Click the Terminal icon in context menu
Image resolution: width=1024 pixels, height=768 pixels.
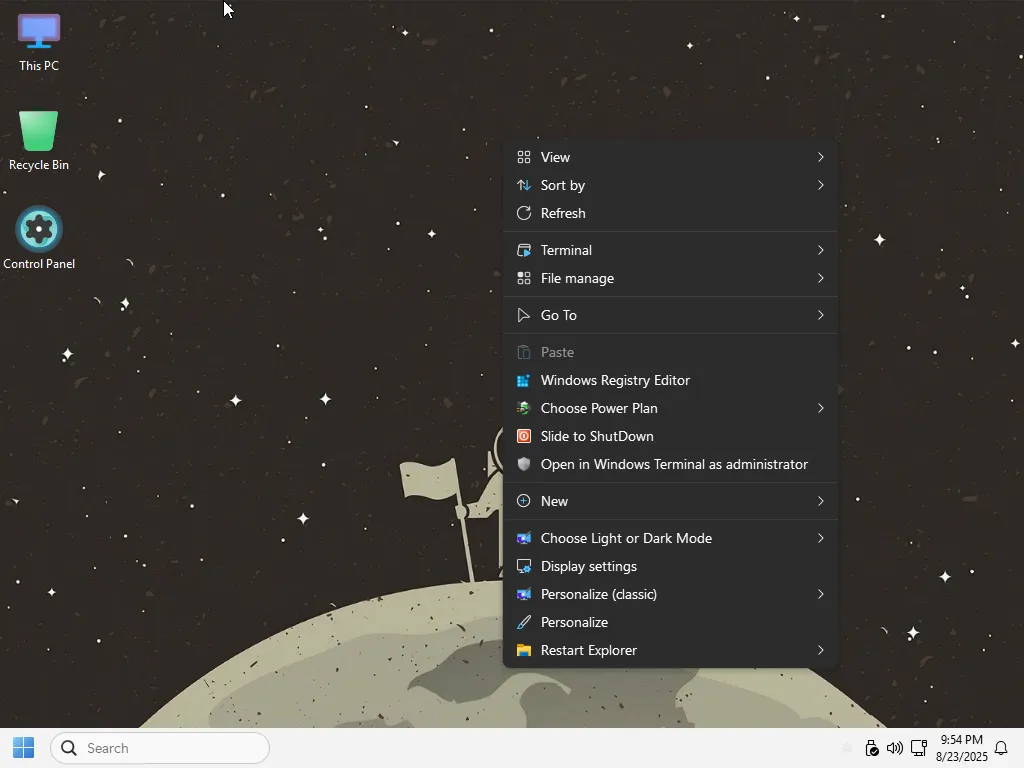click(x=524, y=250)
